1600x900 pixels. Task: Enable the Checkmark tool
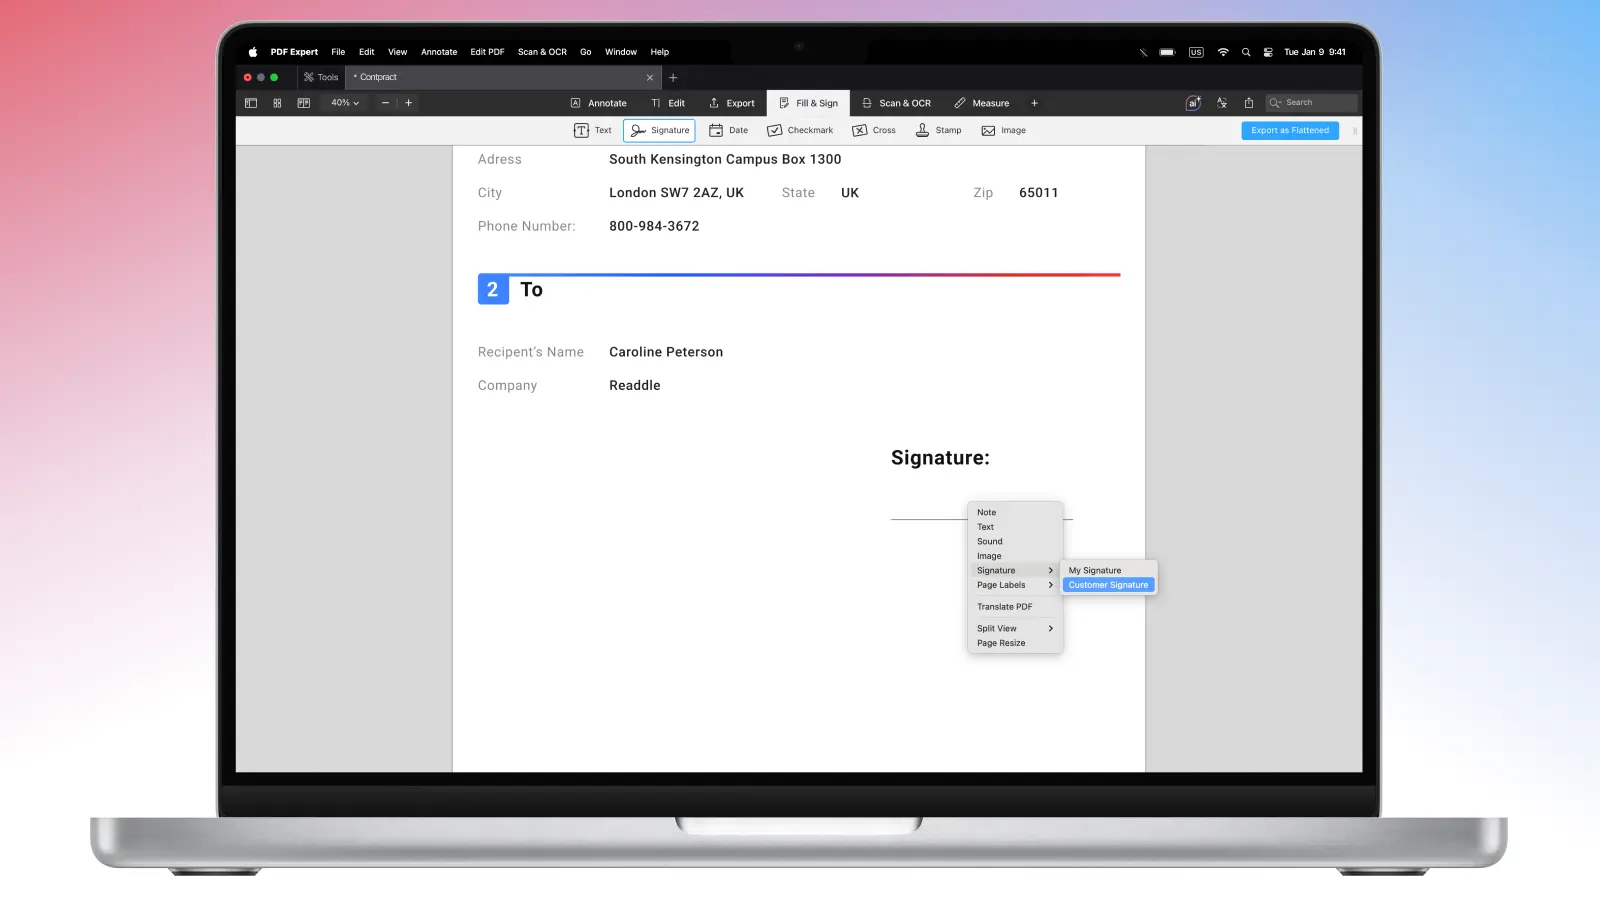800,131
